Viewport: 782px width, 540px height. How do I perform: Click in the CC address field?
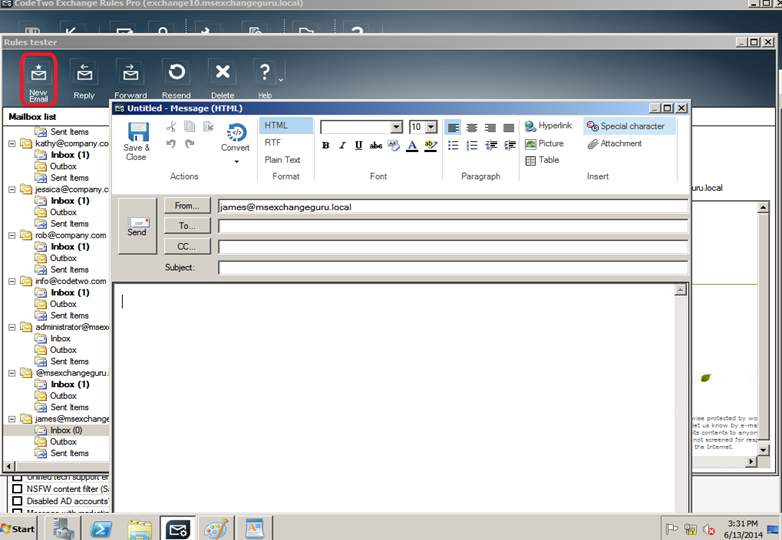(x=453, y=247)
